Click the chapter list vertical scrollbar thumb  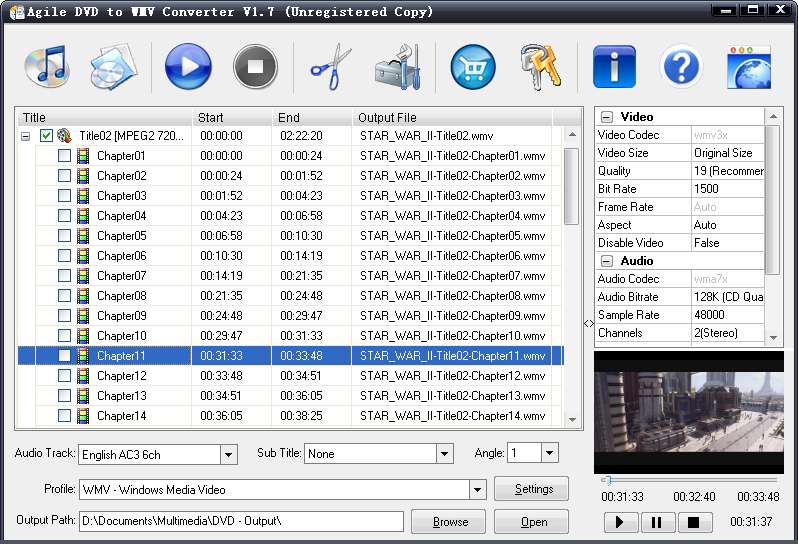572,186
